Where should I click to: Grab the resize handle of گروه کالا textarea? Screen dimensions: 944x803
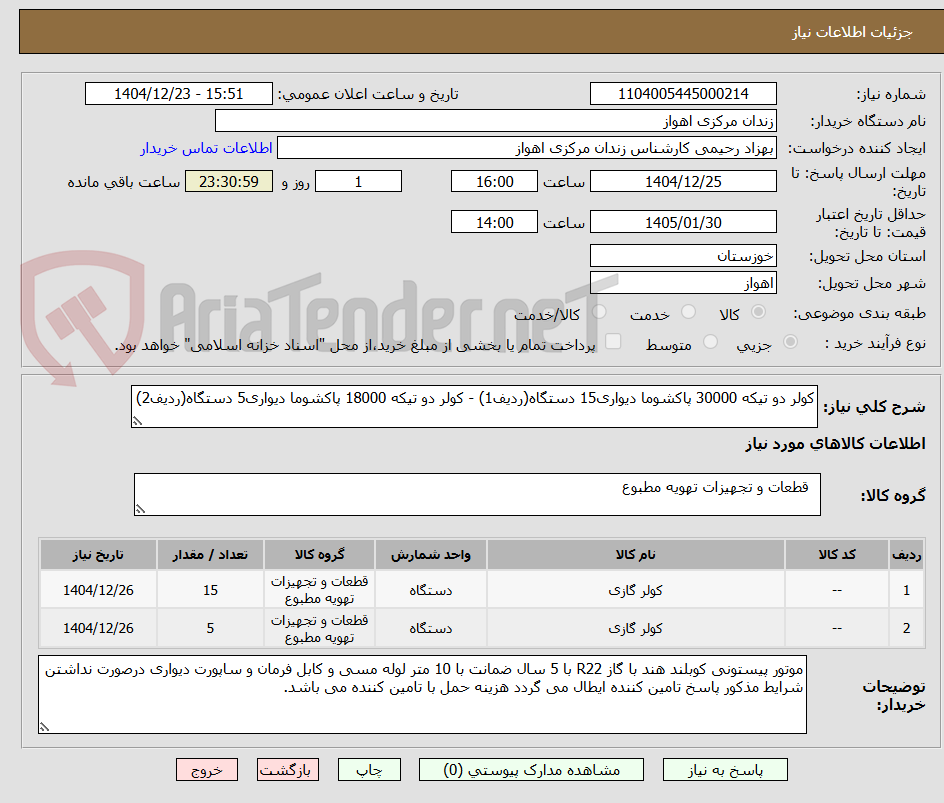pos(140,509)
